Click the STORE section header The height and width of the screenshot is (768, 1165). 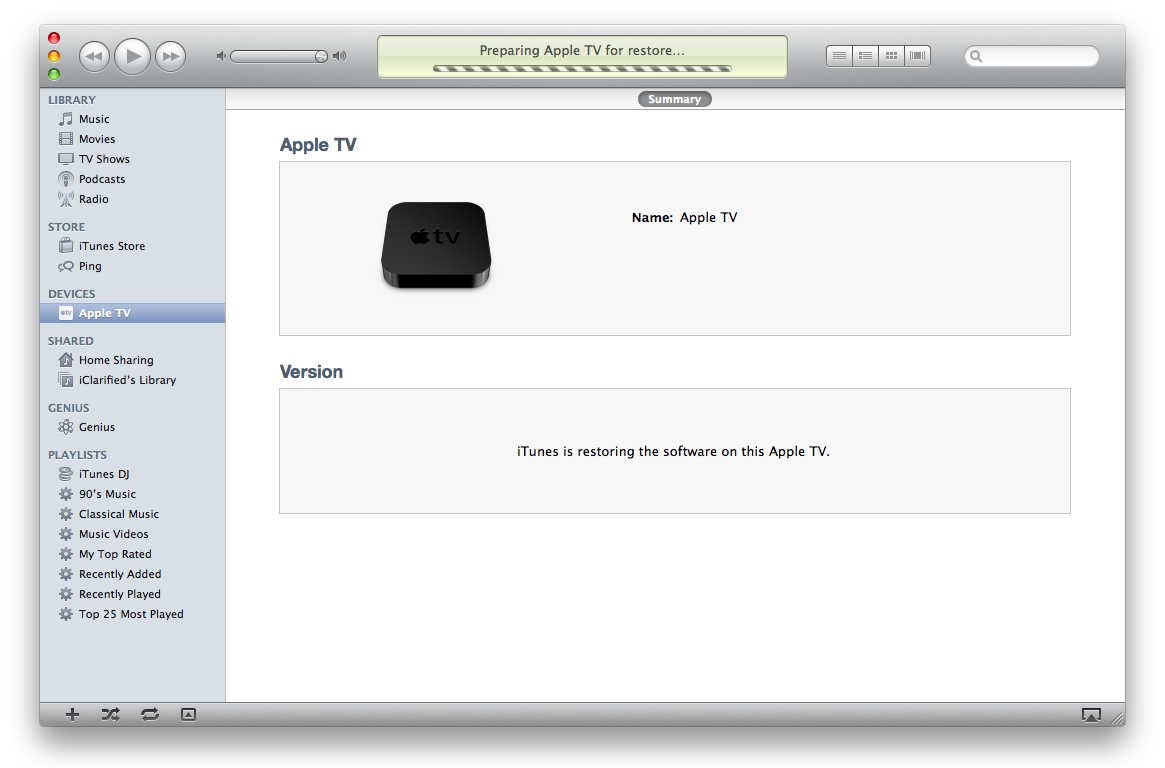click(67, 227)
